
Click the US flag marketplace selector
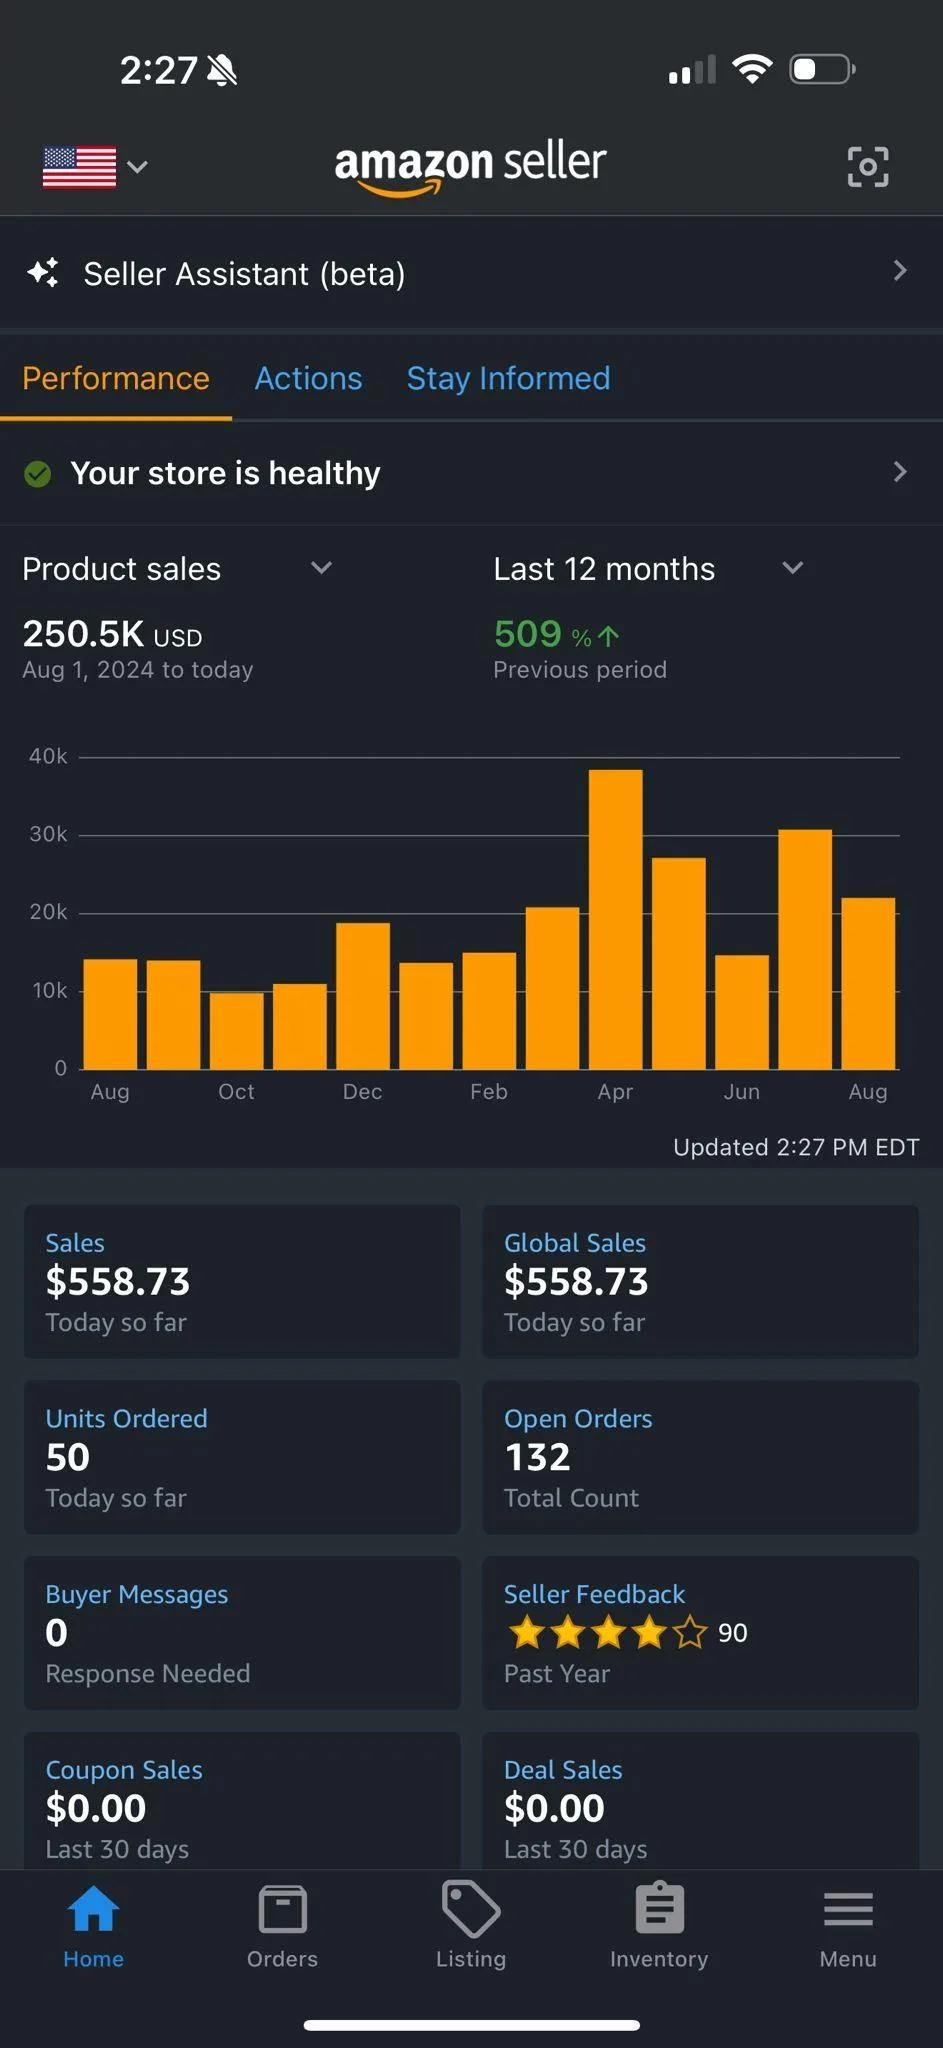coord(95,167)
